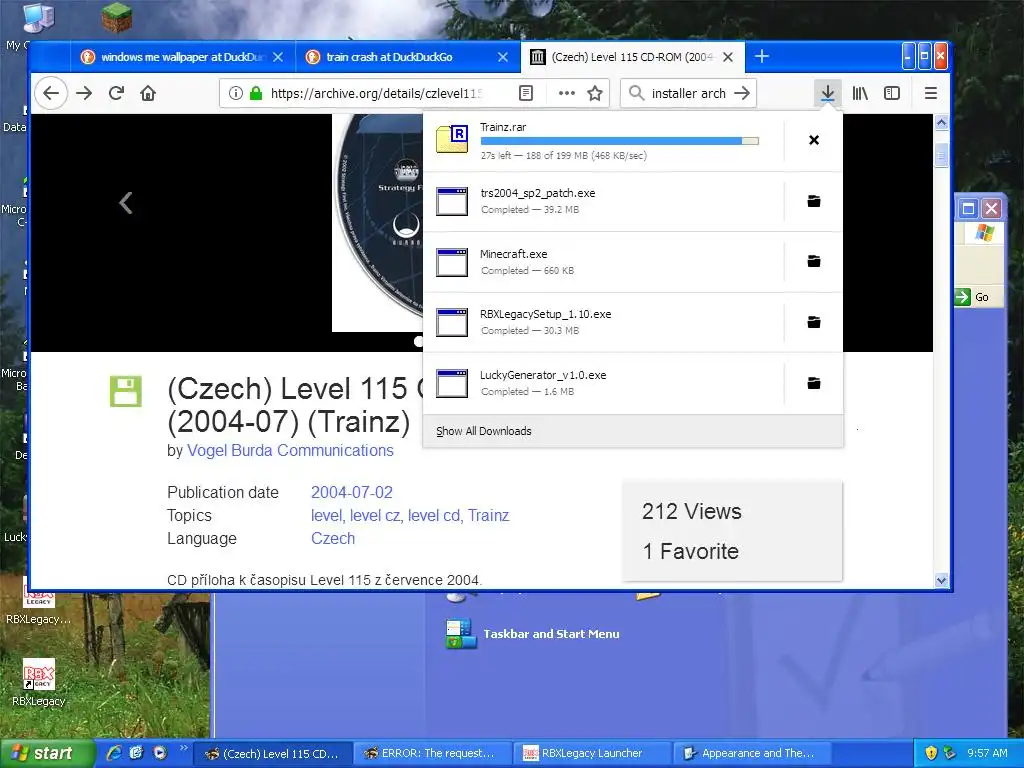Viewport: 1024px width, 768px height.
Task: Open the Firefox library icon
Action: [x=860, y=93]
